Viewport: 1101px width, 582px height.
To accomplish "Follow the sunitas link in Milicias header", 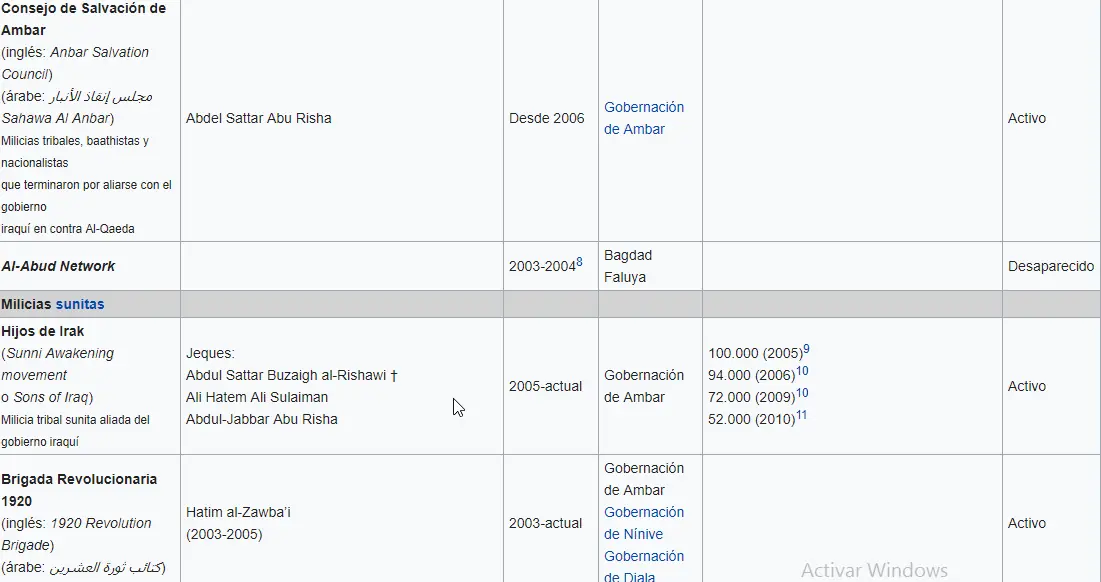I will click(80, 304).
